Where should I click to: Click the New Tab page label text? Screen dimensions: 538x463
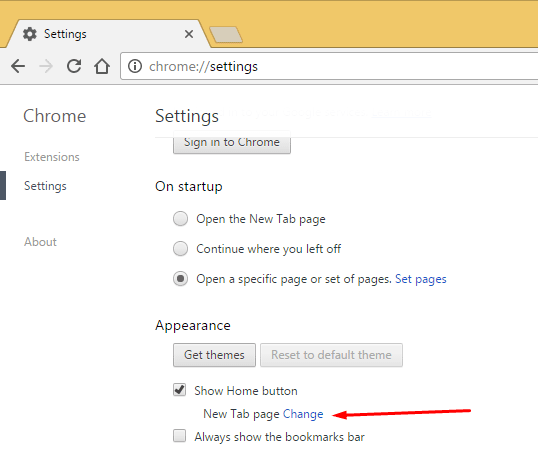(242, 414)
